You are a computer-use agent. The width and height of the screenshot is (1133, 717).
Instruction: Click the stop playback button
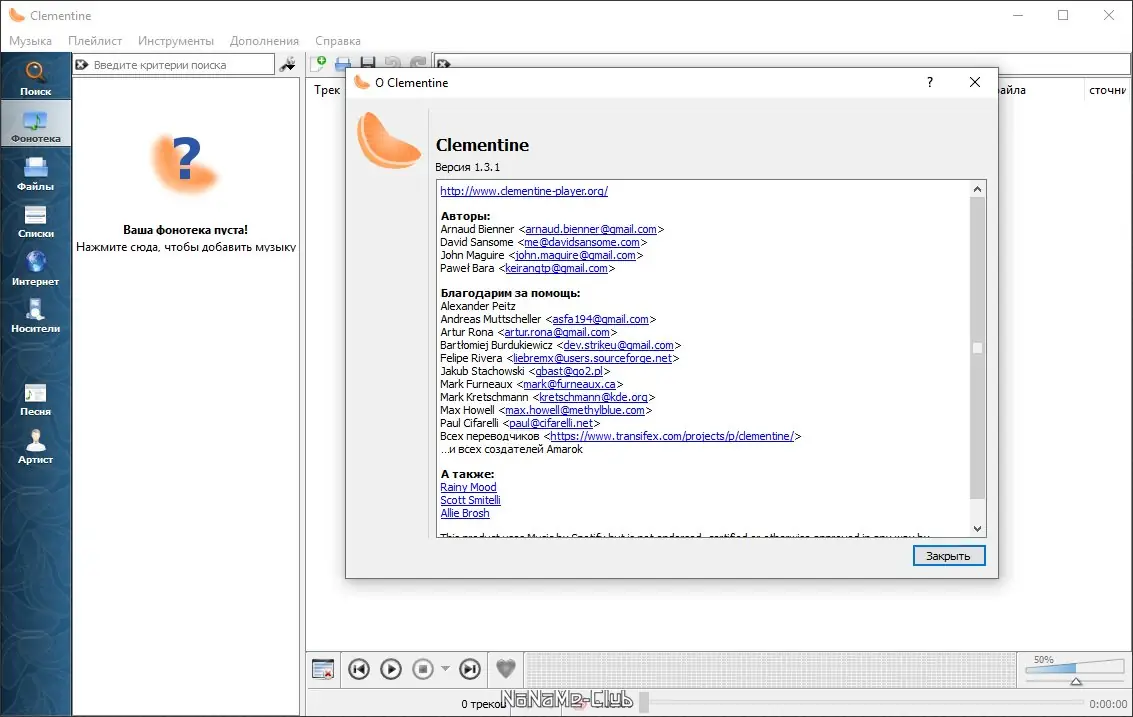click(423, 669)
